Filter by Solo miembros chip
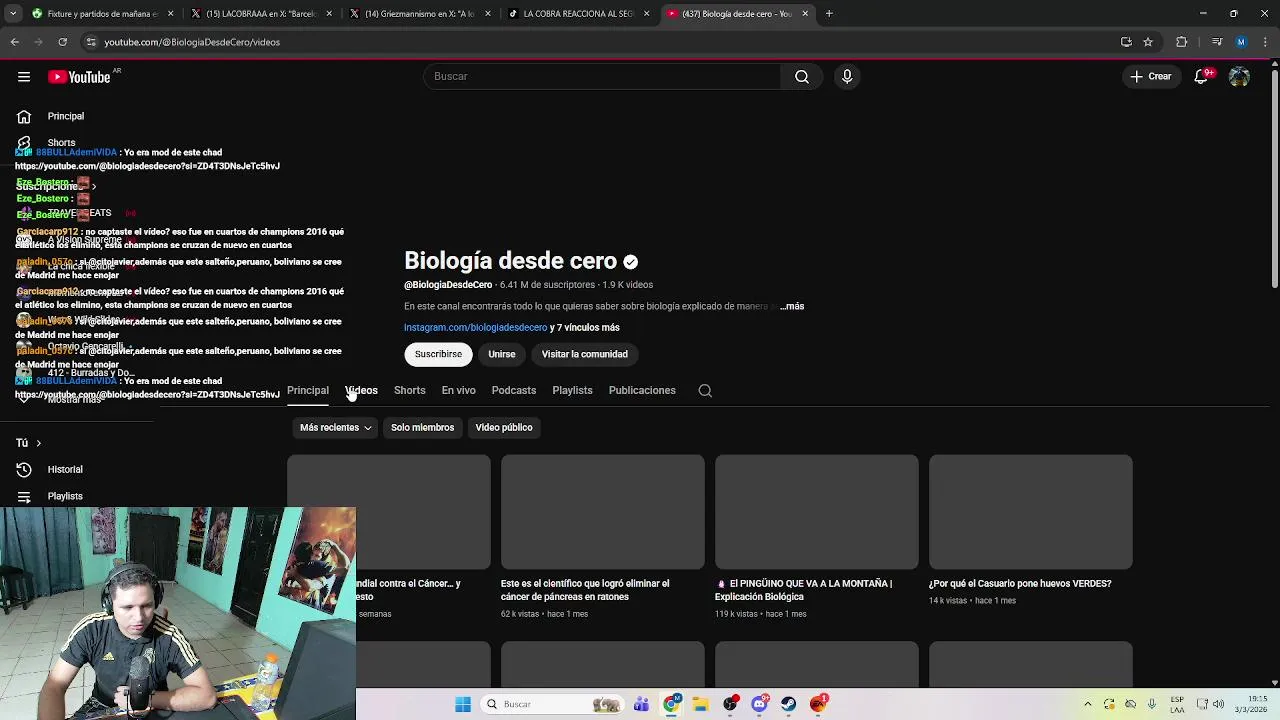The image size is (1280, 720). click(x=422, y=427)
